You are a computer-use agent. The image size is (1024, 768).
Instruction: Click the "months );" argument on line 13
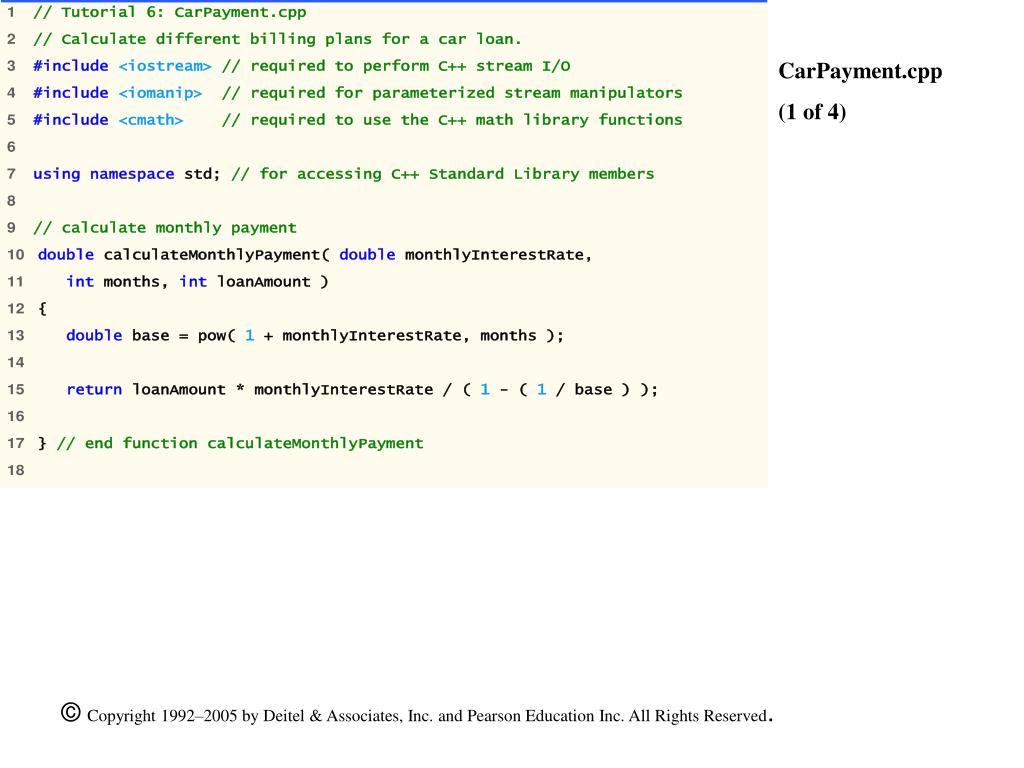[x=522, y=336]
